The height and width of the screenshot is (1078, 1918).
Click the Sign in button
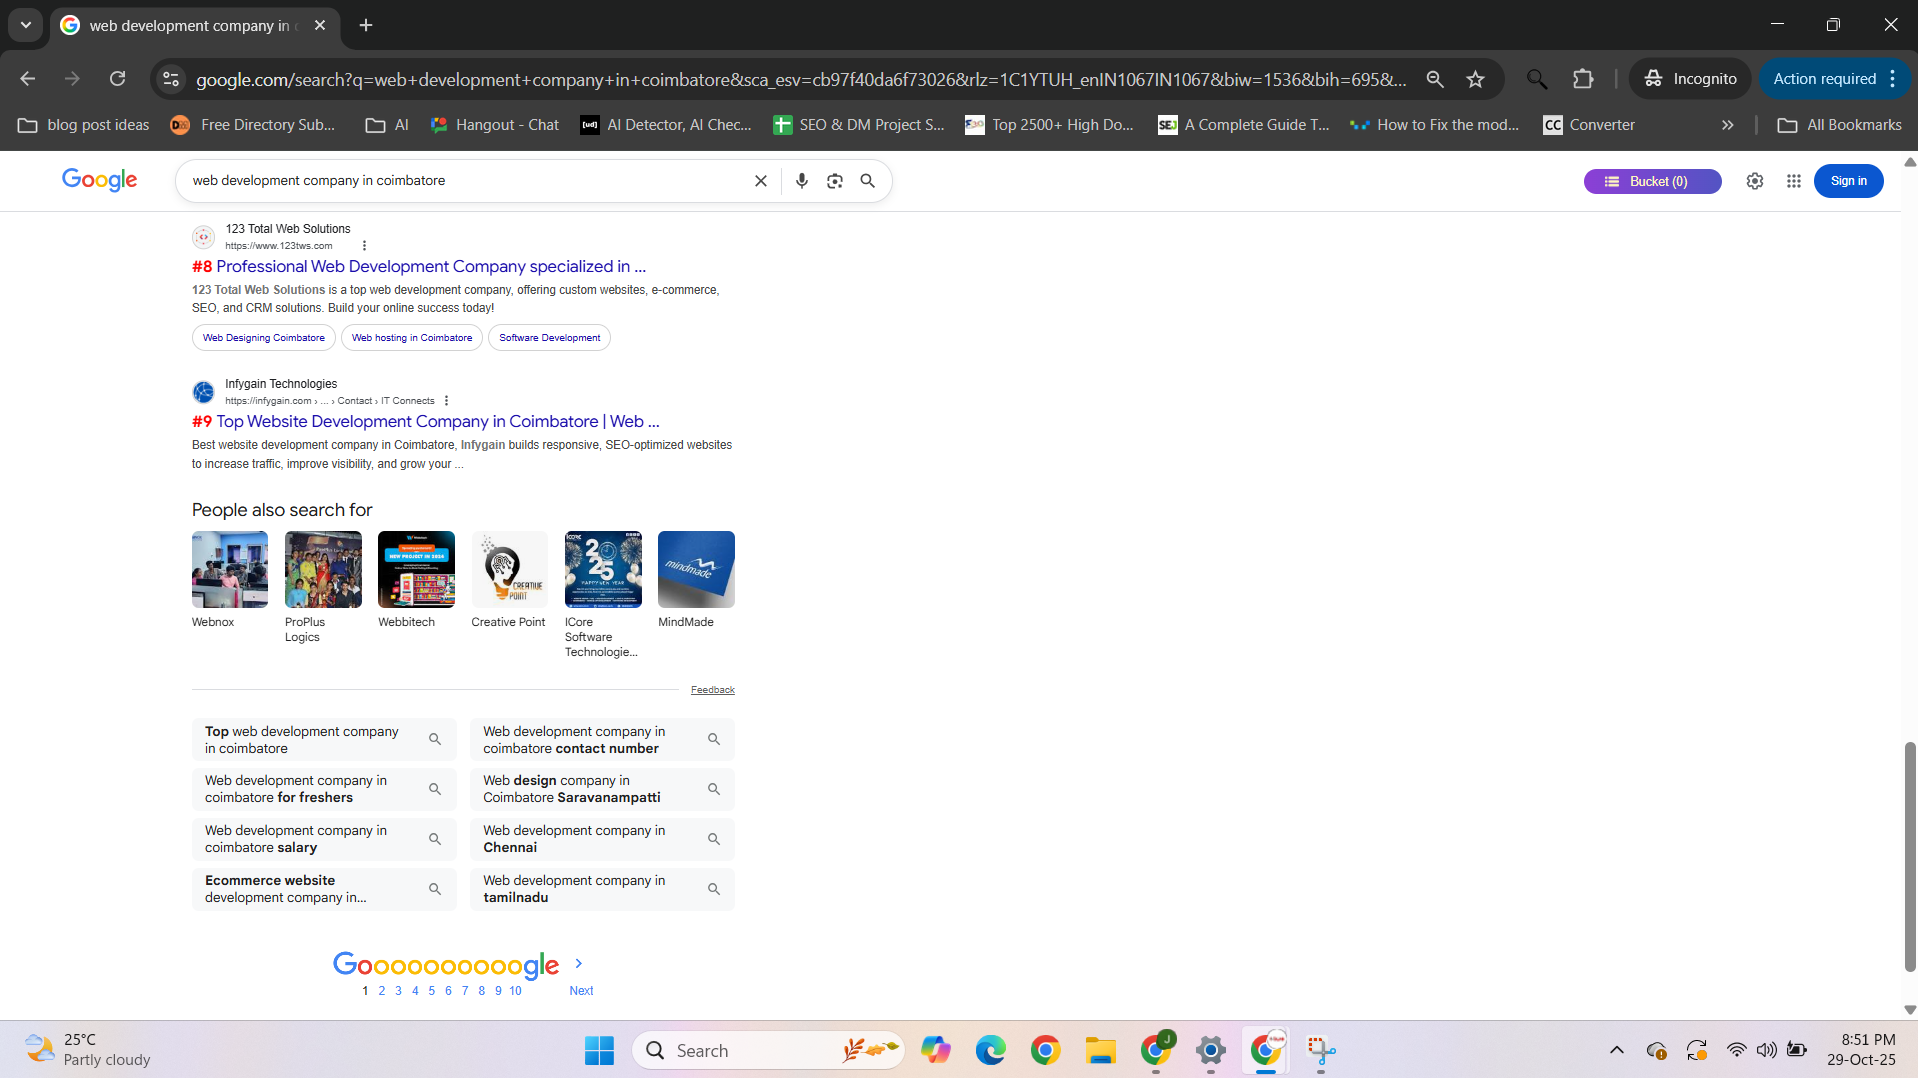pyautogui.click(x=1847, y=181)
